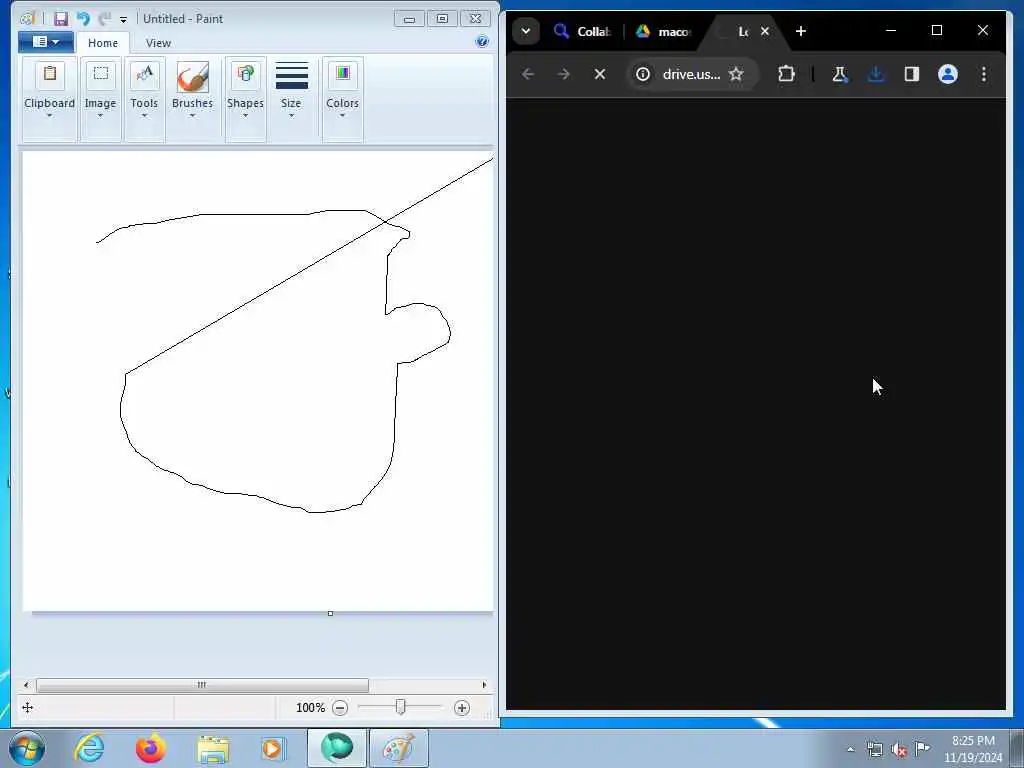The image size is (1024, 768).
Task: Open the Paint file menu button
Action: pos(46,42)
